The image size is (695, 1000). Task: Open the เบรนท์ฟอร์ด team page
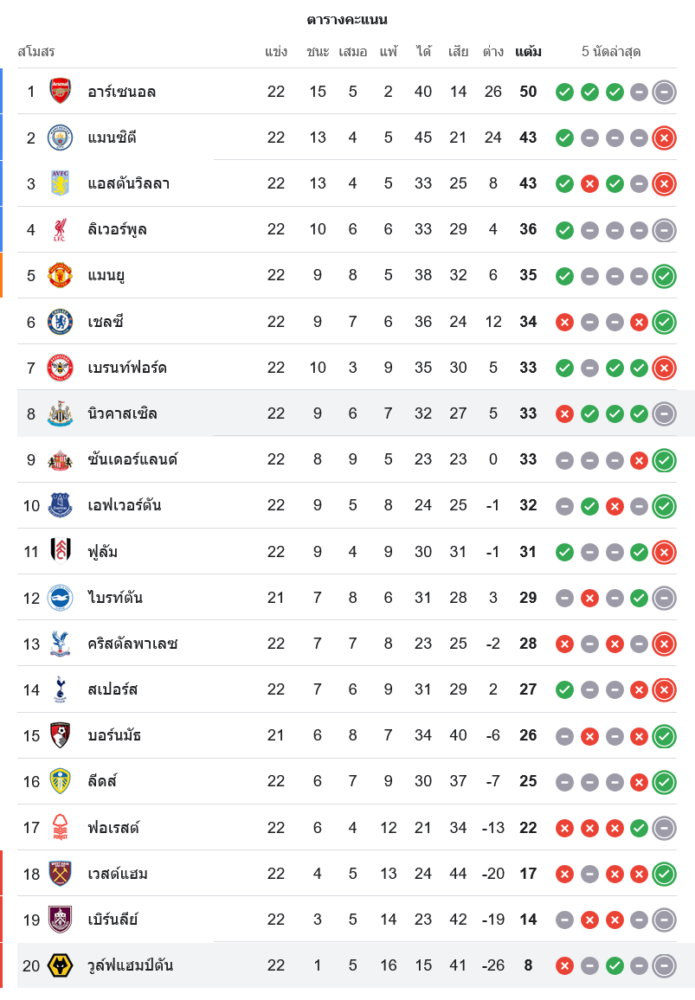coord(127,368)
